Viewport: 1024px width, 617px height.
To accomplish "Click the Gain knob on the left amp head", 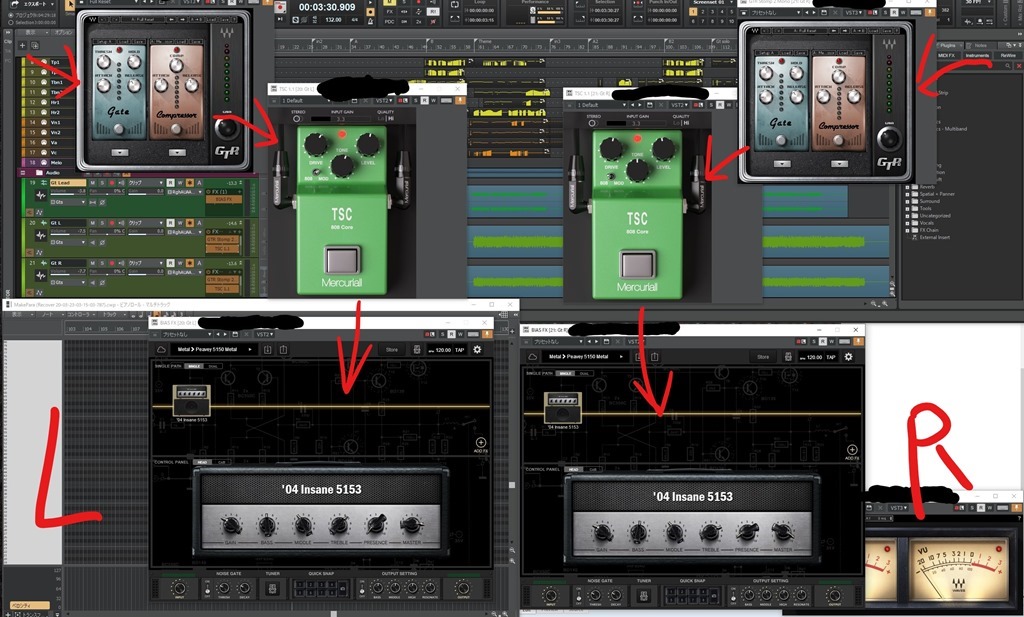I will pyautogui.click(x=231, y=525).
